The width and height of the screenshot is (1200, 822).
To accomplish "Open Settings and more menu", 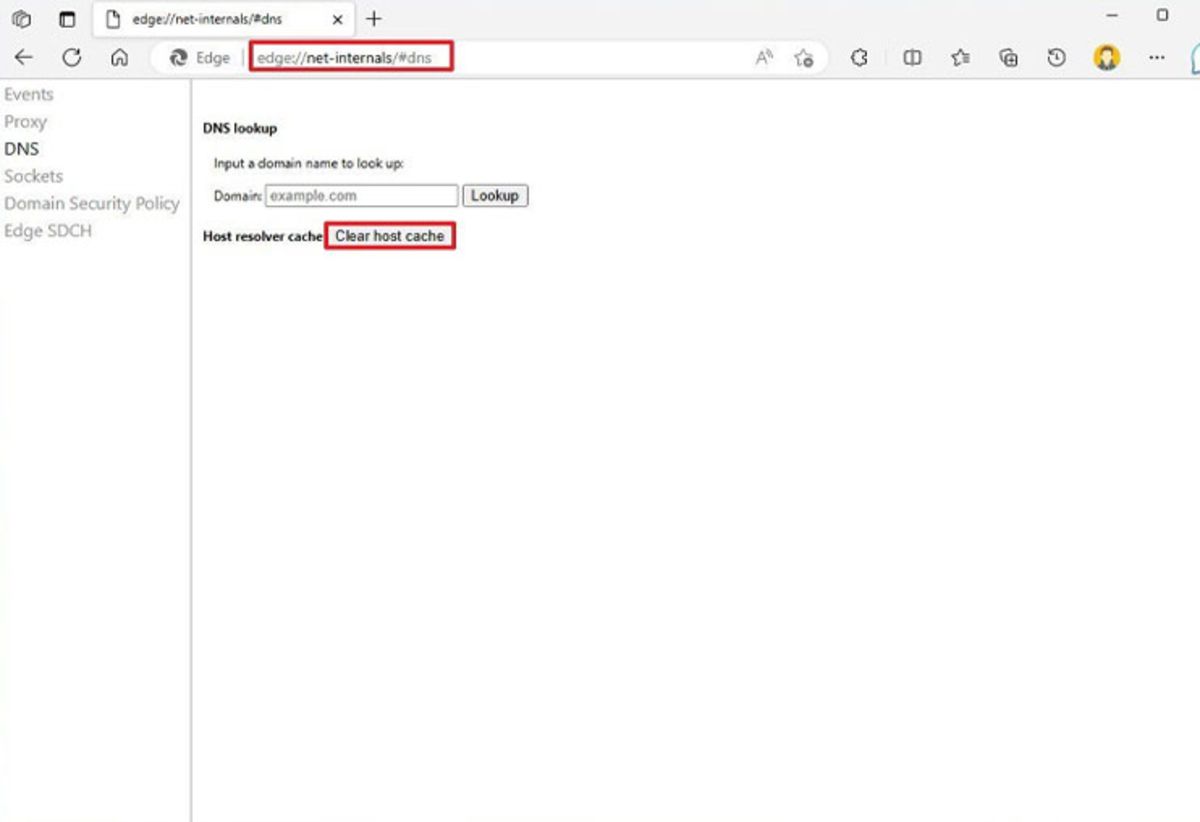I will [x=1156, y=58].
